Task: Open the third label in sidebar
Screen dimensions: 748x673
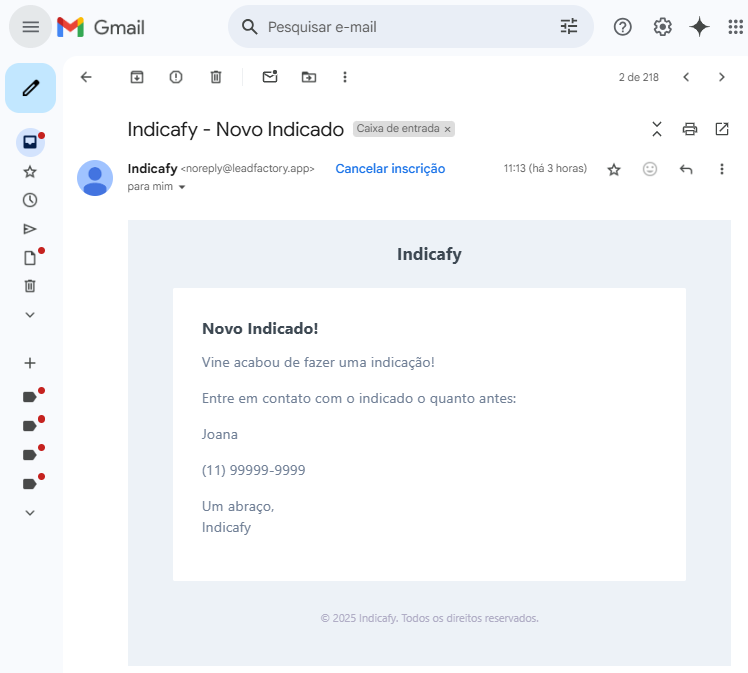Action: tap(30, 455)
